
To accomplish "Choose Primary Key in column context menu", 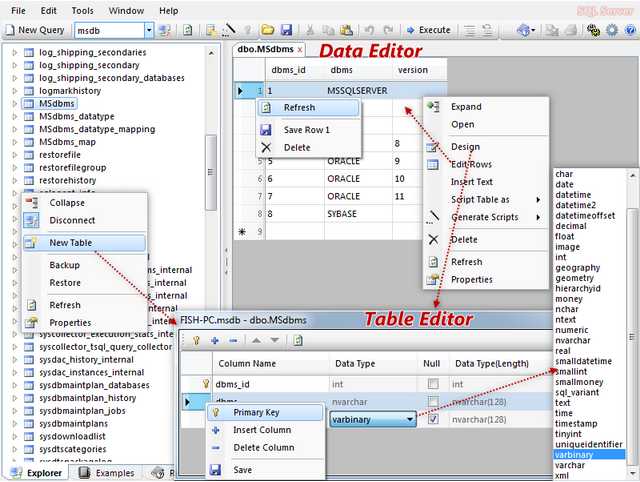I will click(265, 412).
